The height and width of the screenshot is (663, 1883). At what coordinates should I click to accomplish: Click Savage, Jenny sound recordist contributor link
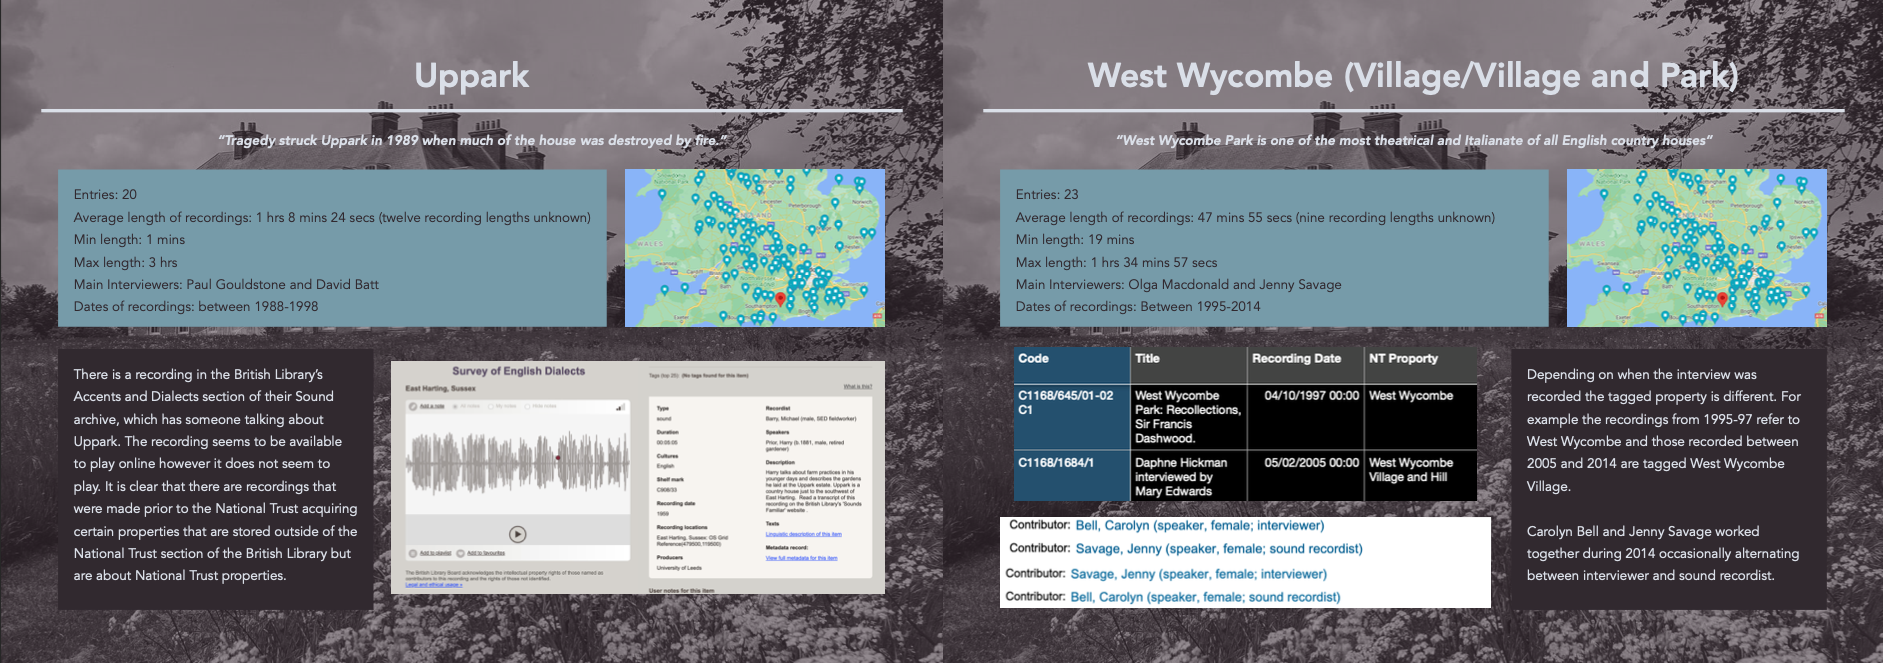coord(1218,549)
